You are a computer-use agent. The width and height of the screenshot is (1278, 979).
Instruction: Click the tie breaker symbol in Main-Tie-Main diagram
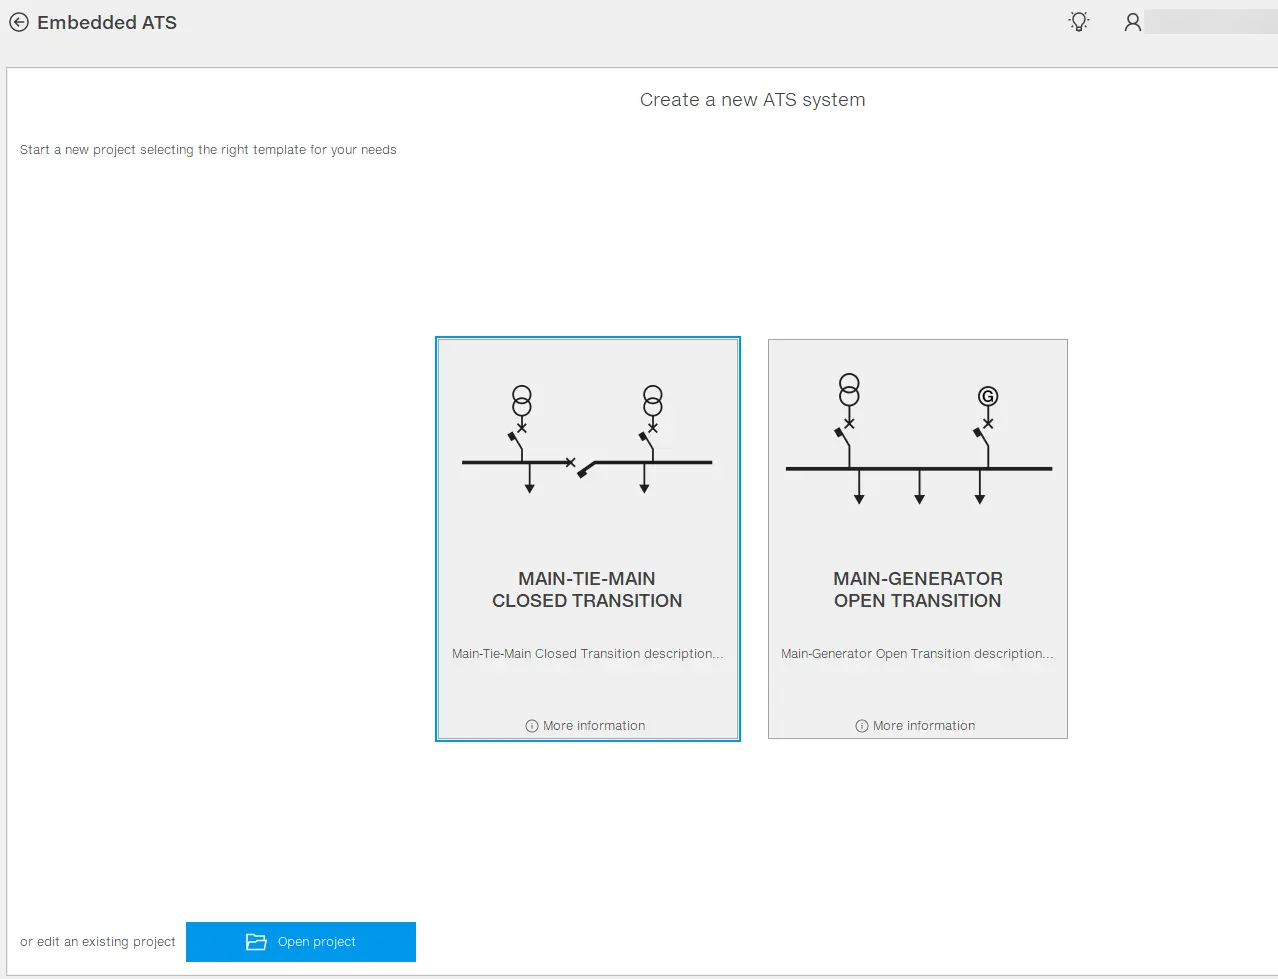[x=584, y=467]
